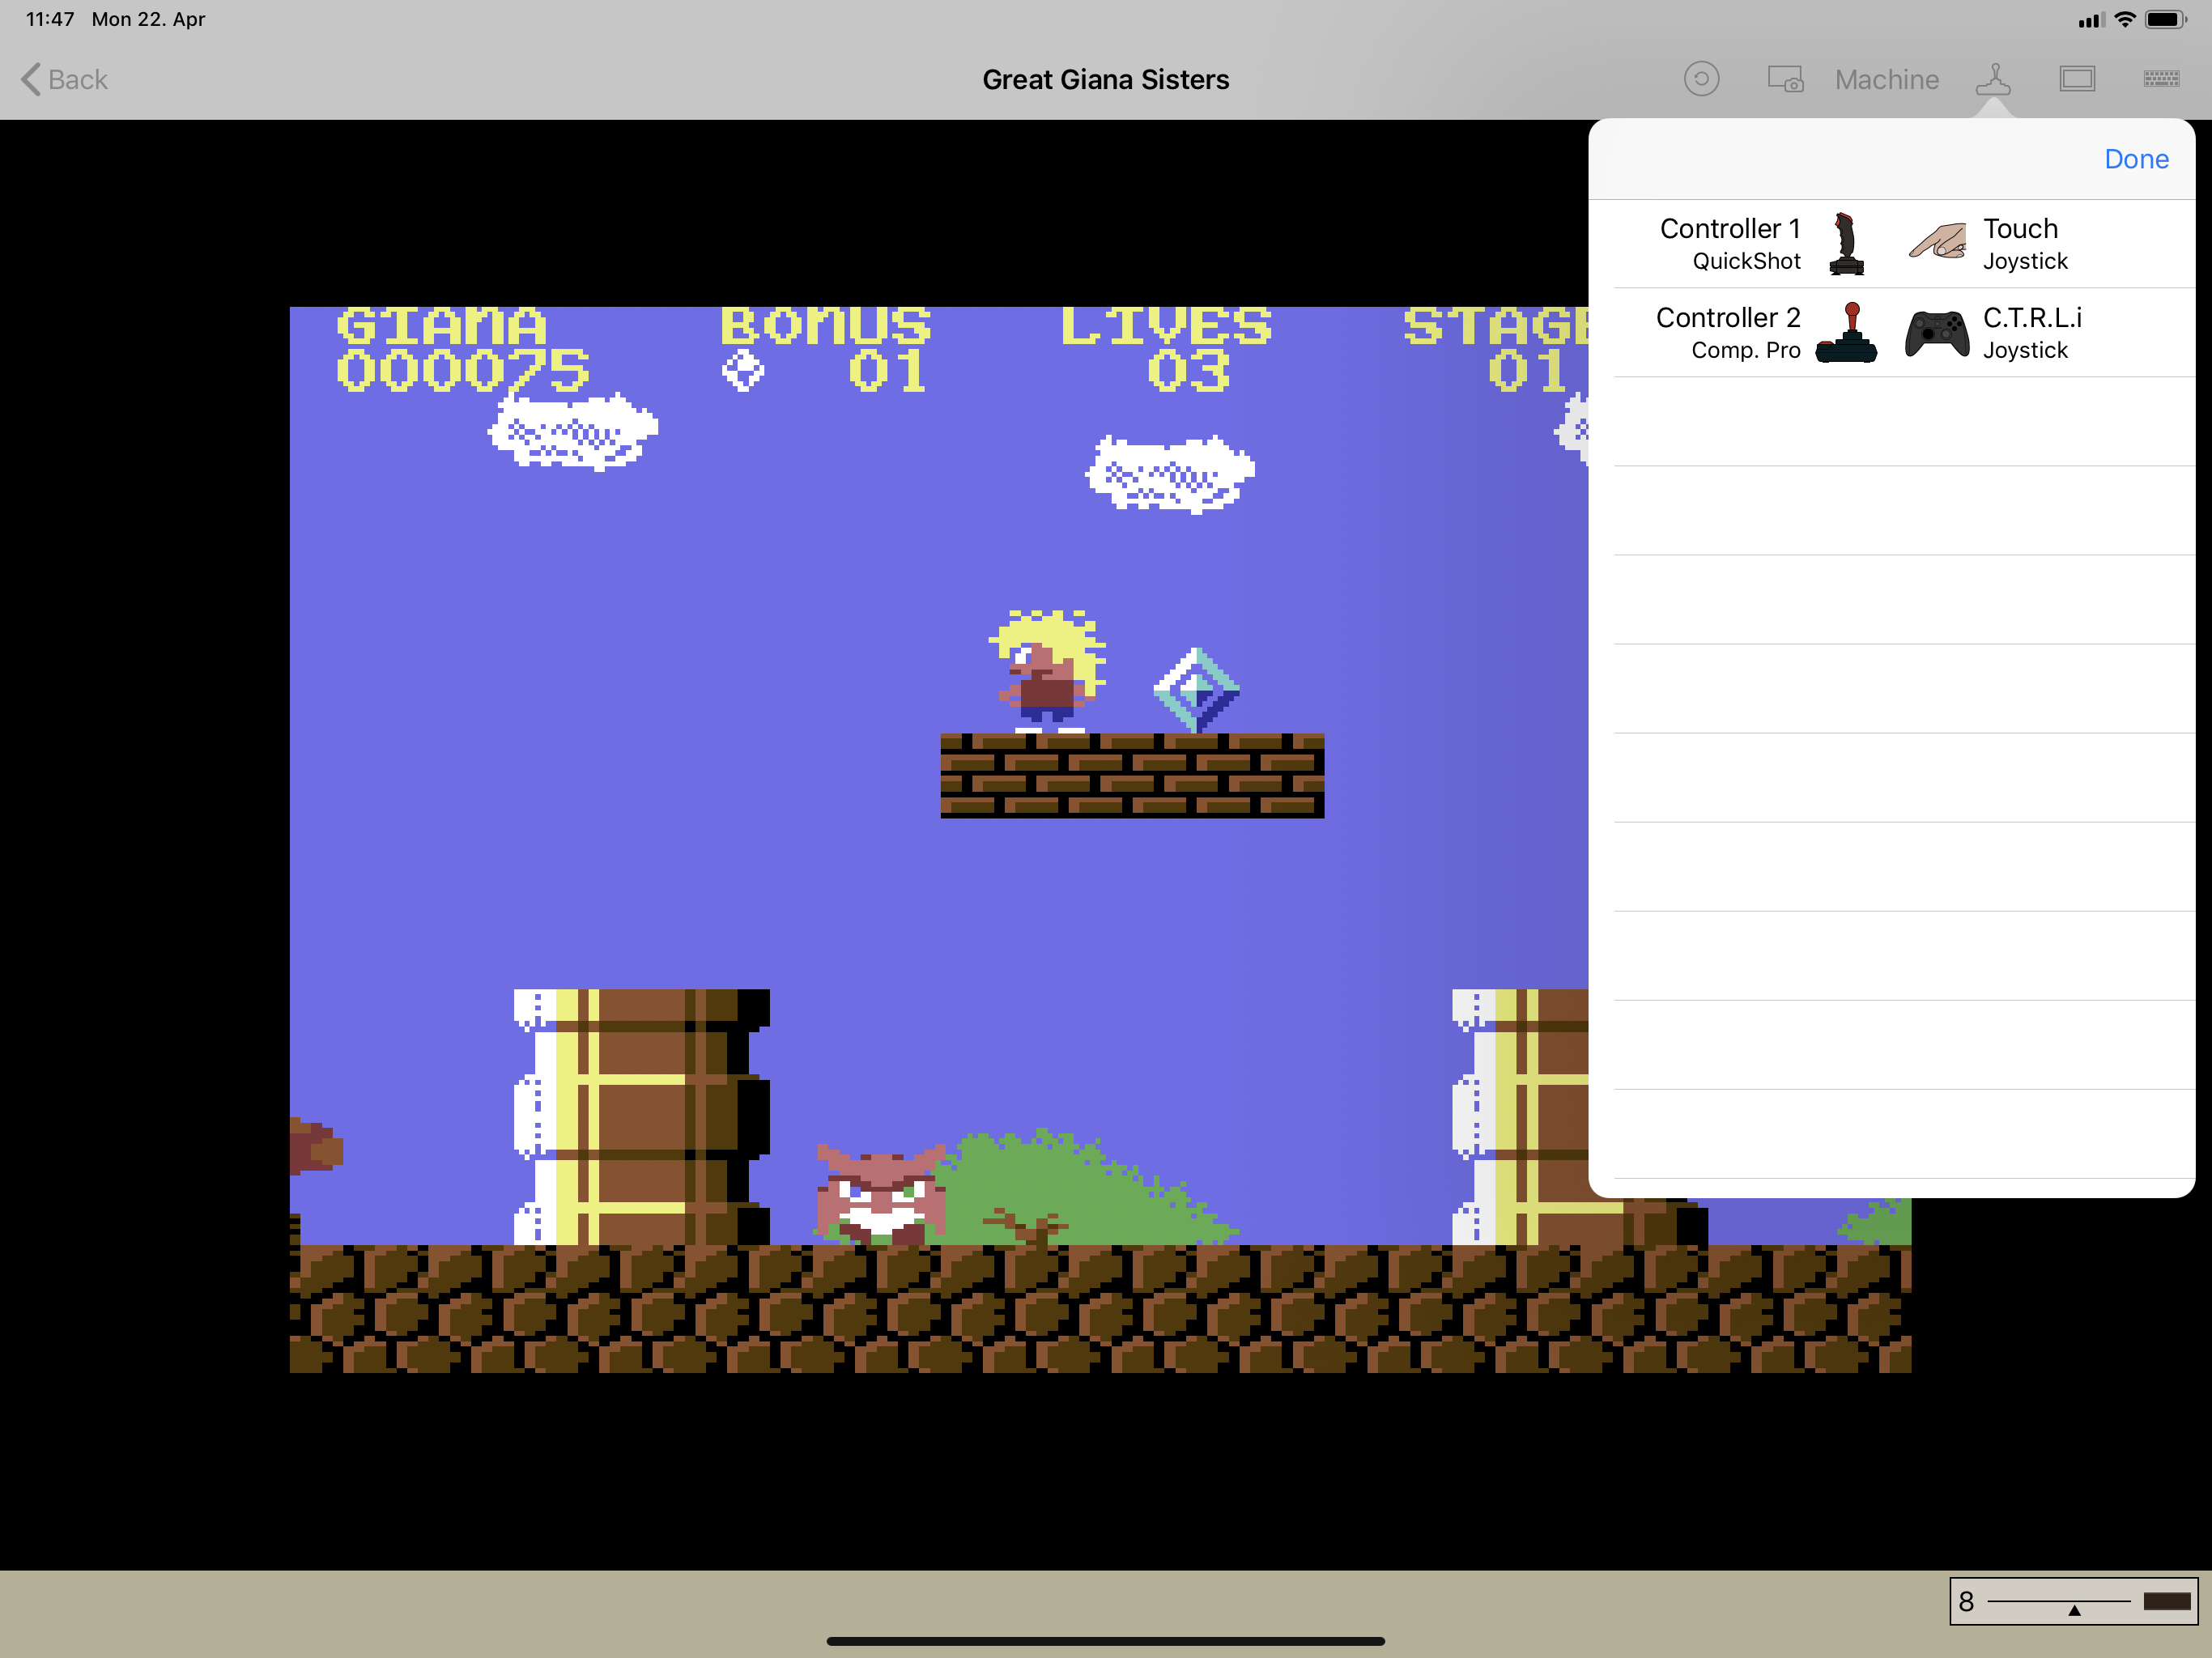Screen dimensions: 2212x1658
Task: Select the QuickShot joystick icon
Action: pyautogui.click(x=1845, y=244)
